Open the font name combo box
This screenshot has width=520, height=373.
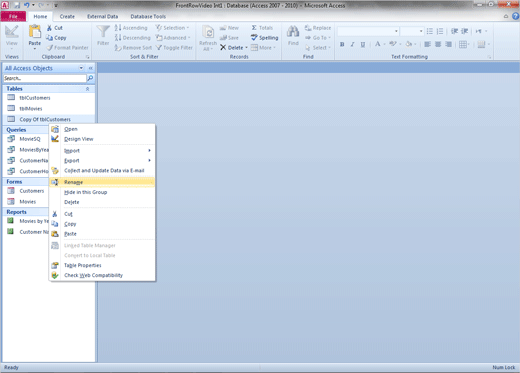368,31
